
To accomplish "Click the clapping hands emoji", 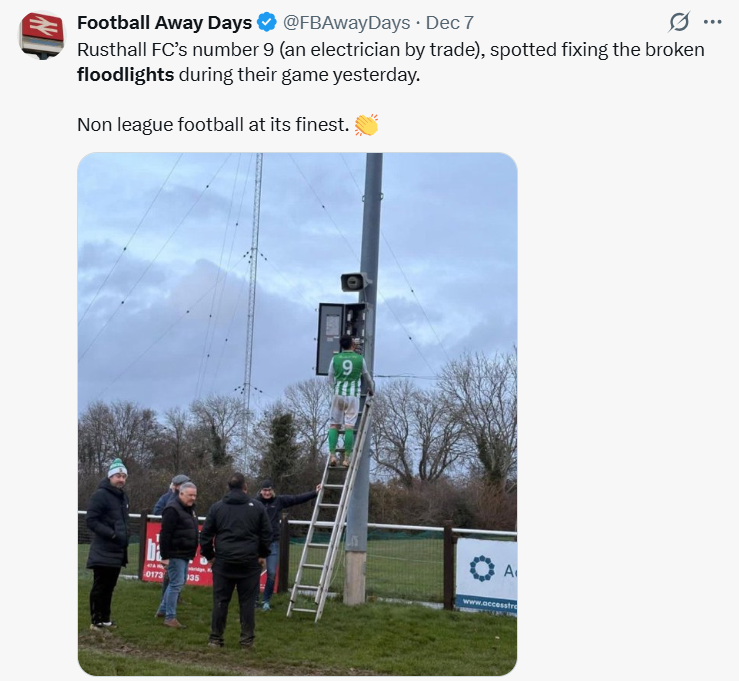I will coord(366,125).
